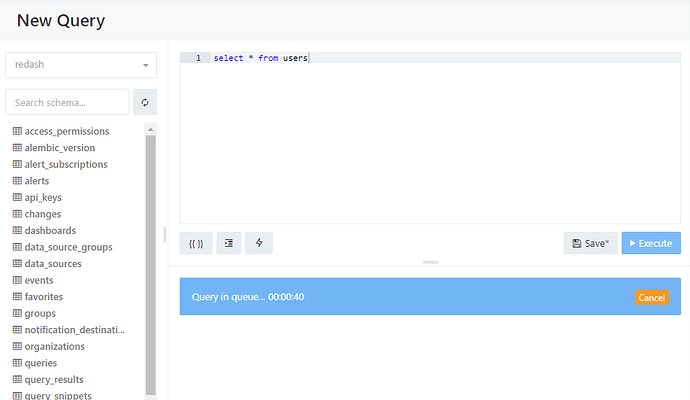
Task: Click the table icon beside access_permissions
Action: [x=17, y=131]
